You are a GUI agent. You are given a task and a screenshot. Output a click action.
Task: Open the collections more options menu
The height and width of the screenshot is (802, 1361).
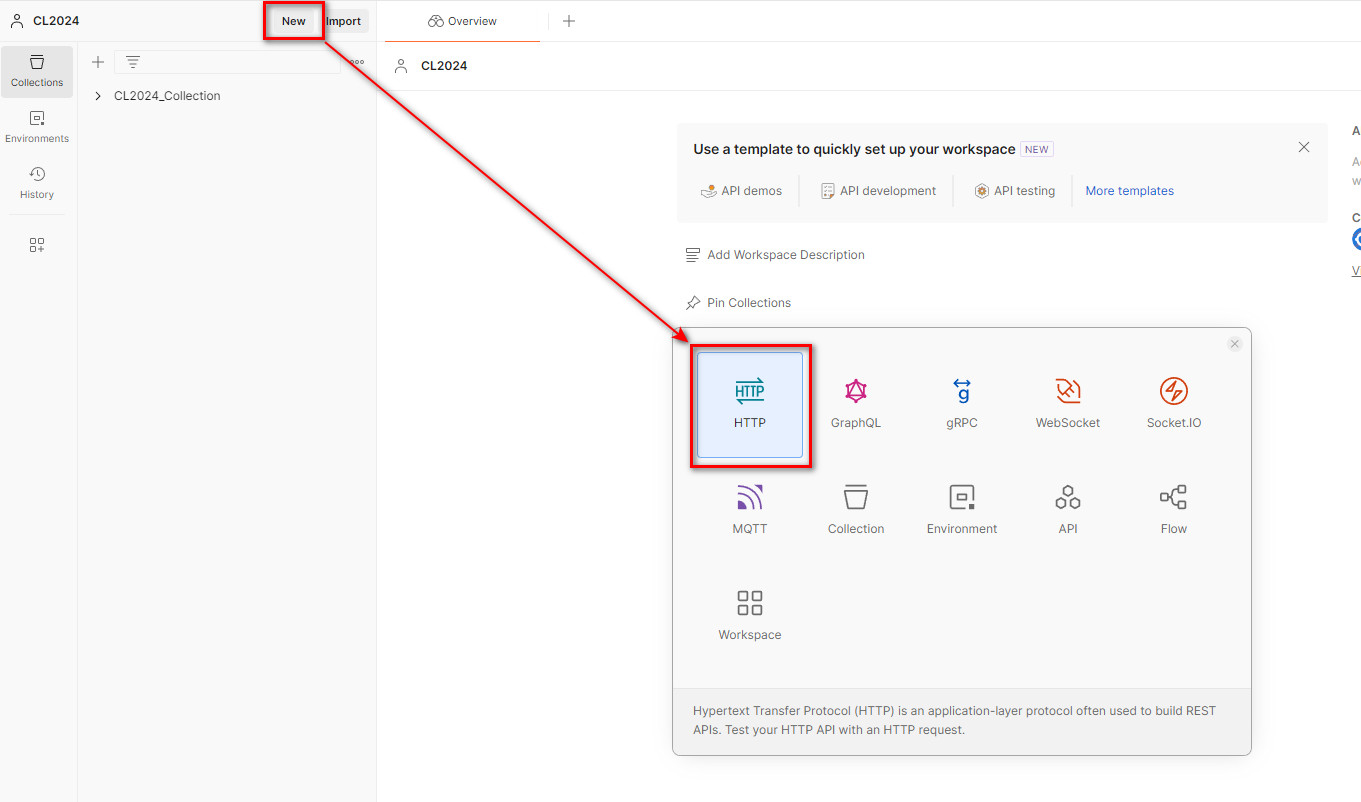point(356,62)
